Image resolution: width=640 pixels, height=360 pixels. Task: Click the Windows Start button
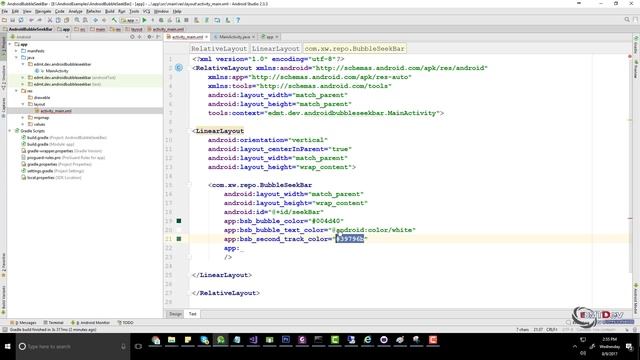[x=7, y=347]
